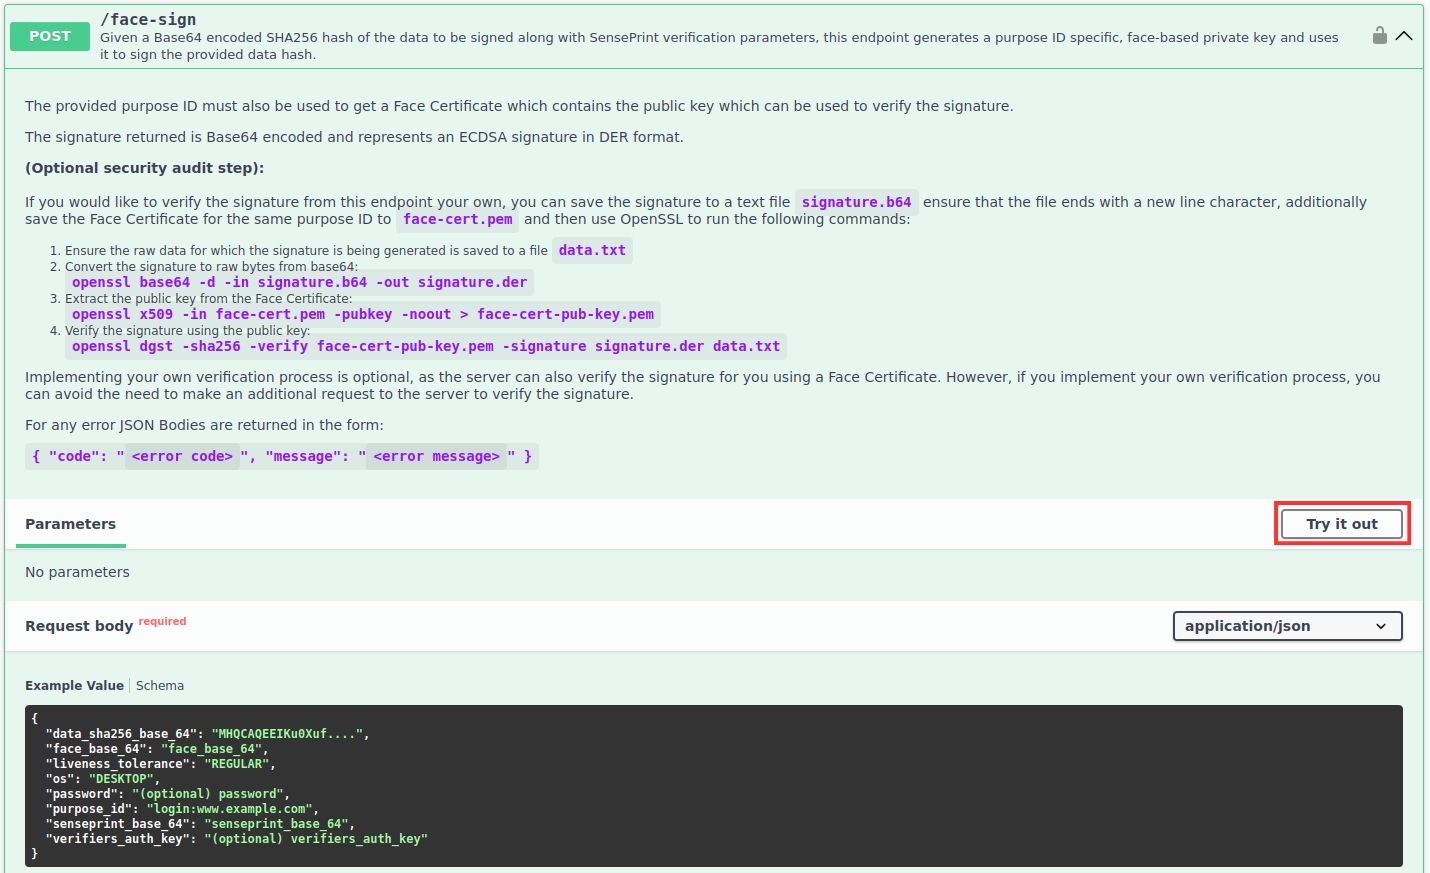Select the Example Value tab
Viewport: 1430px width, 873px height.
74,686
